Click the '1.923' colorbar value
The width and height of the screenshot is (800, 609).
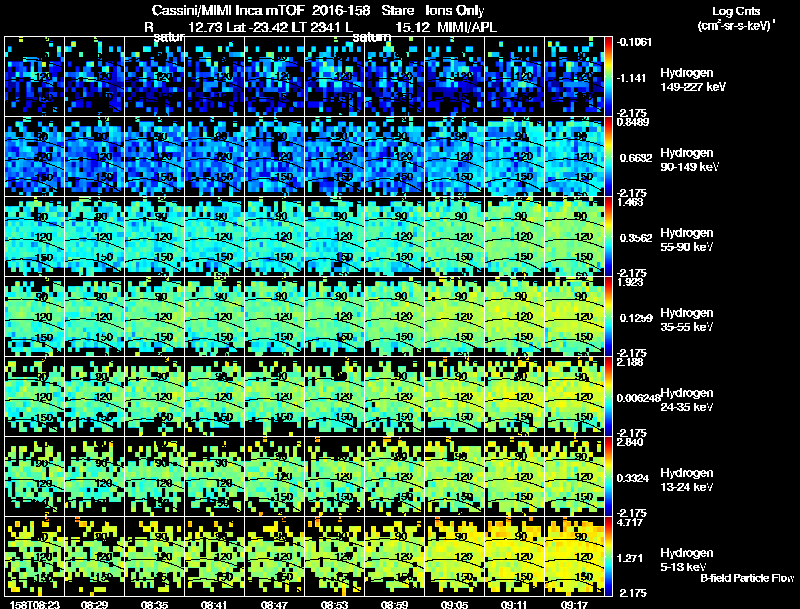tap(630, 282)
